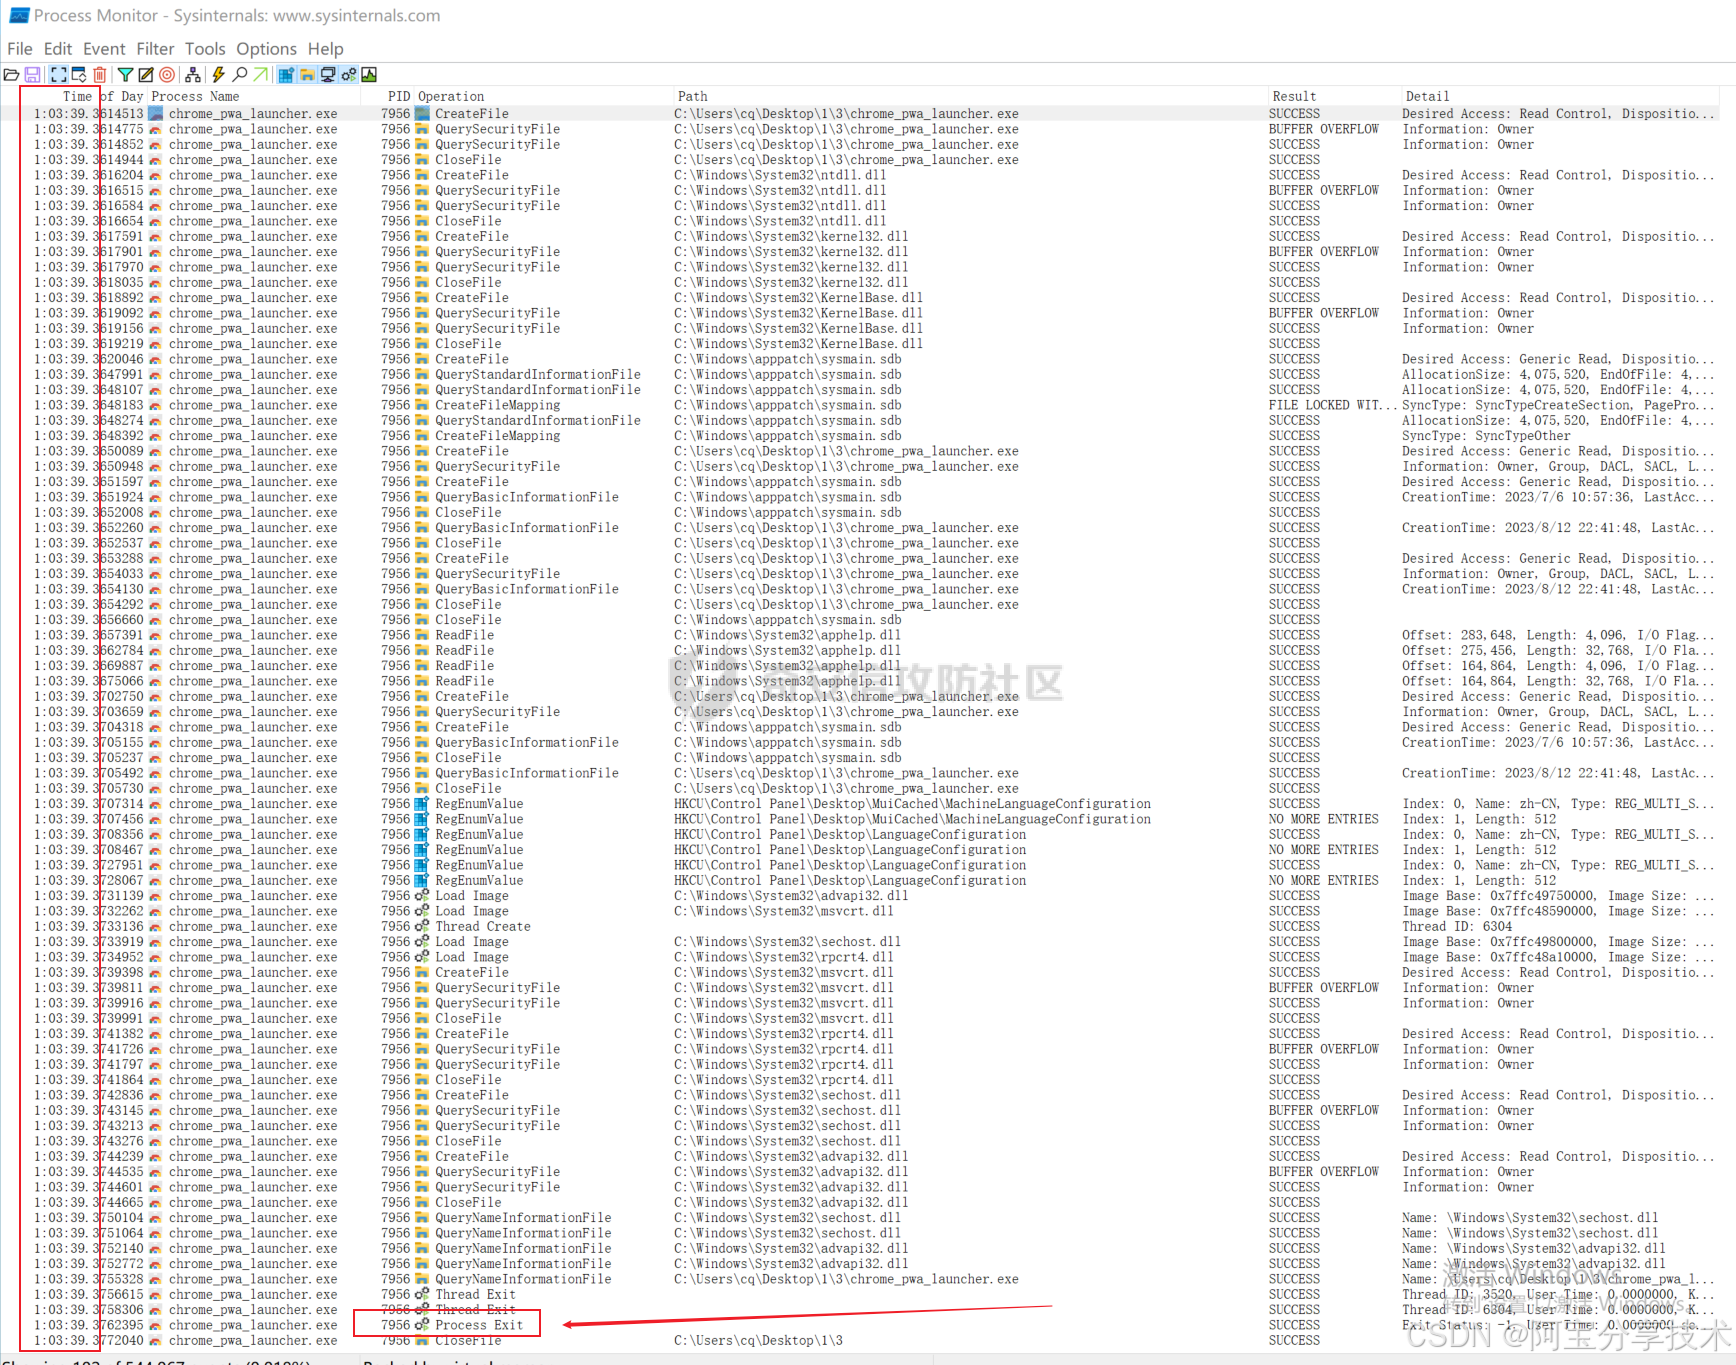Image resolution: width=1736 pixels, height=1365 pixels.
Task: Click path 'C:\Users\cq\Desktop\1\3' in last row
Action: tap(758, 1341)
